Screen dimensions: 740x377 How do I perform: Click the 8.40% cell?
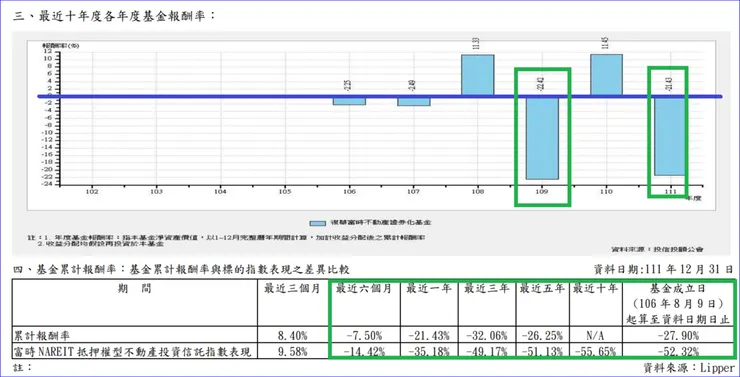(293, 336)
